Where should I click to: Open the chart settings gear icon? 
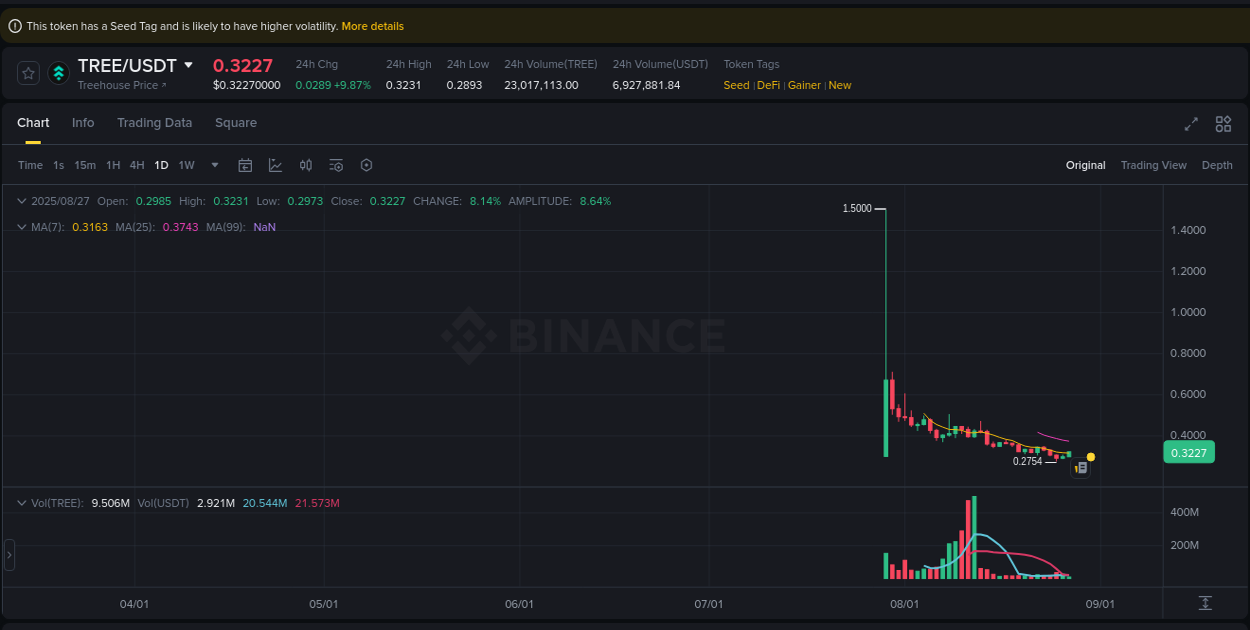pos(366,165)
